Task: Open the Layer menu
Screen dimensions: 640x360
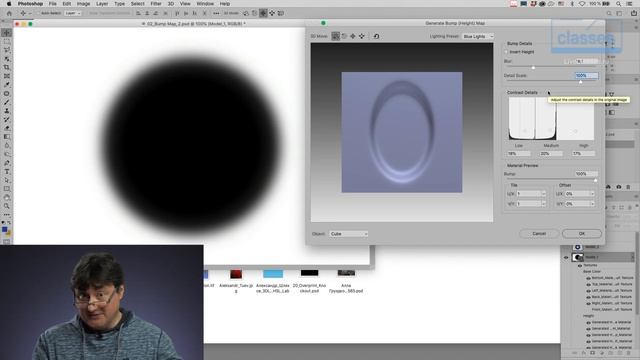Action: [x=102, y=4]
